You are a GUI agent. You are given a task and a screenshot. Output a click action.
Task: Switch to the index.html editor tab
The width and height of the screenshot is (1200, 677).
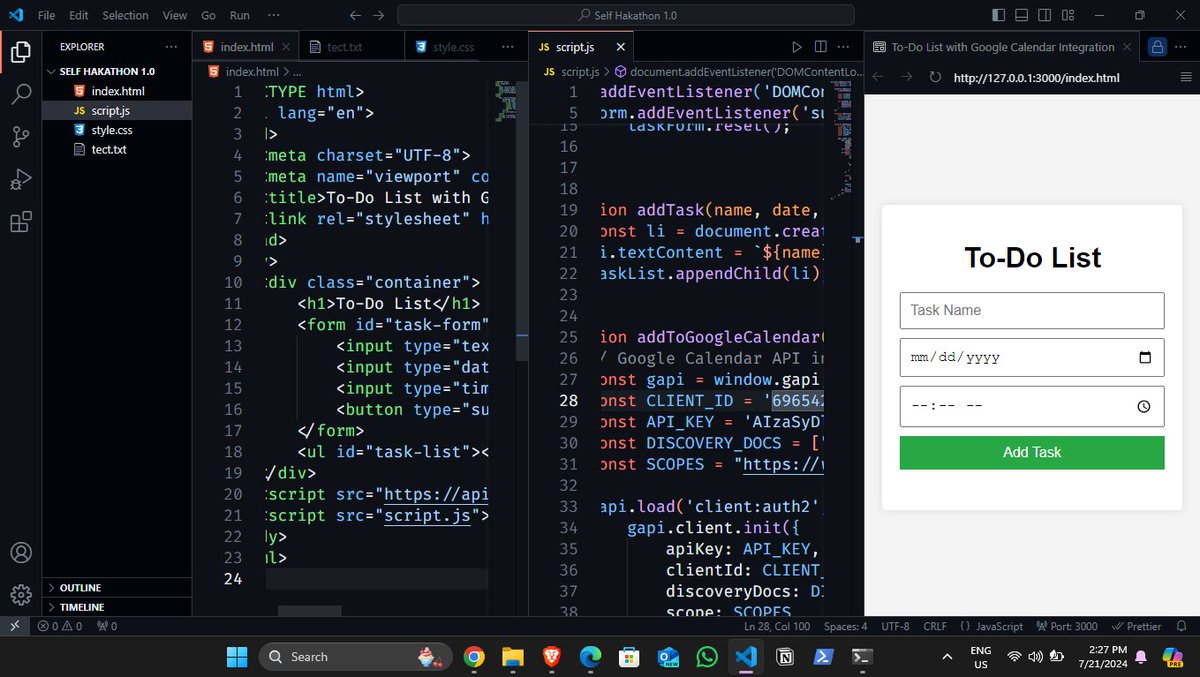(246, 47)
